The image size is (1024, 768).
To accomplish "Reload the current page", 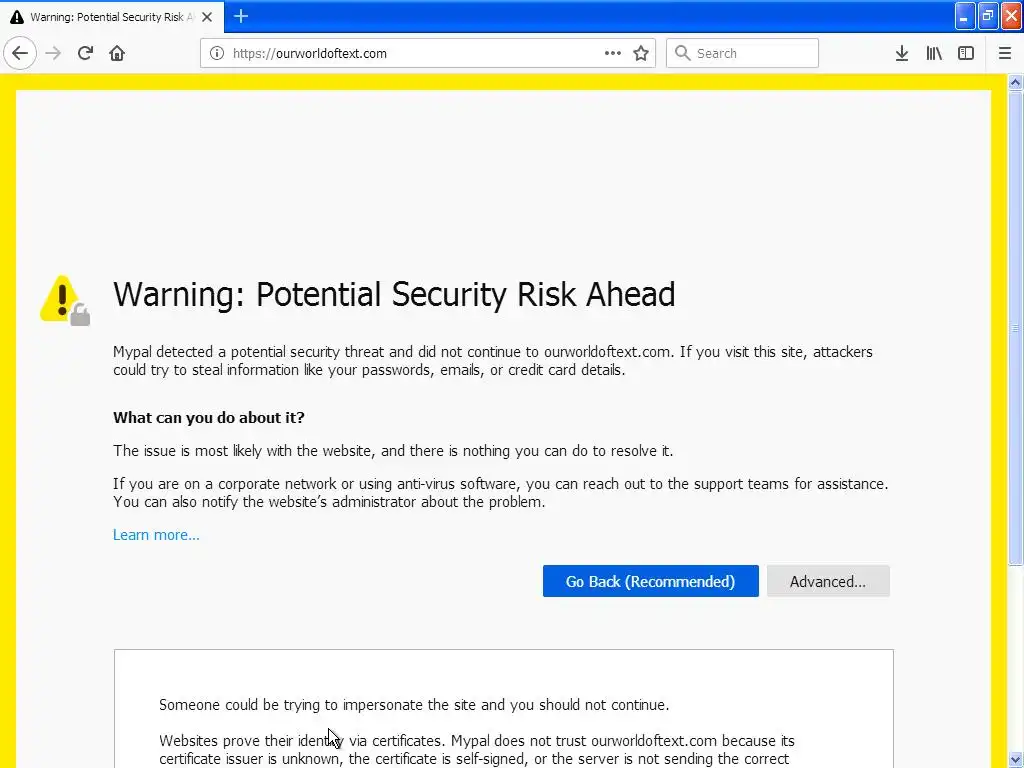I will click(x=85, y=53).
